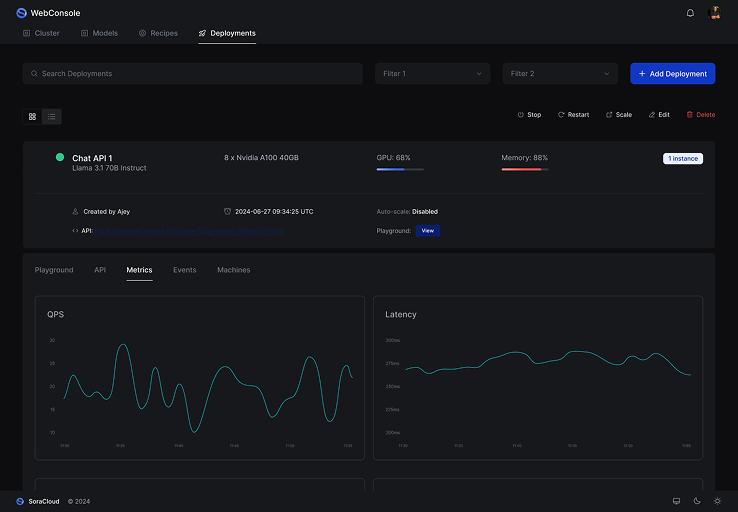
Task: Click the plus icon in Add Deployment
Action: coord(642,73)
